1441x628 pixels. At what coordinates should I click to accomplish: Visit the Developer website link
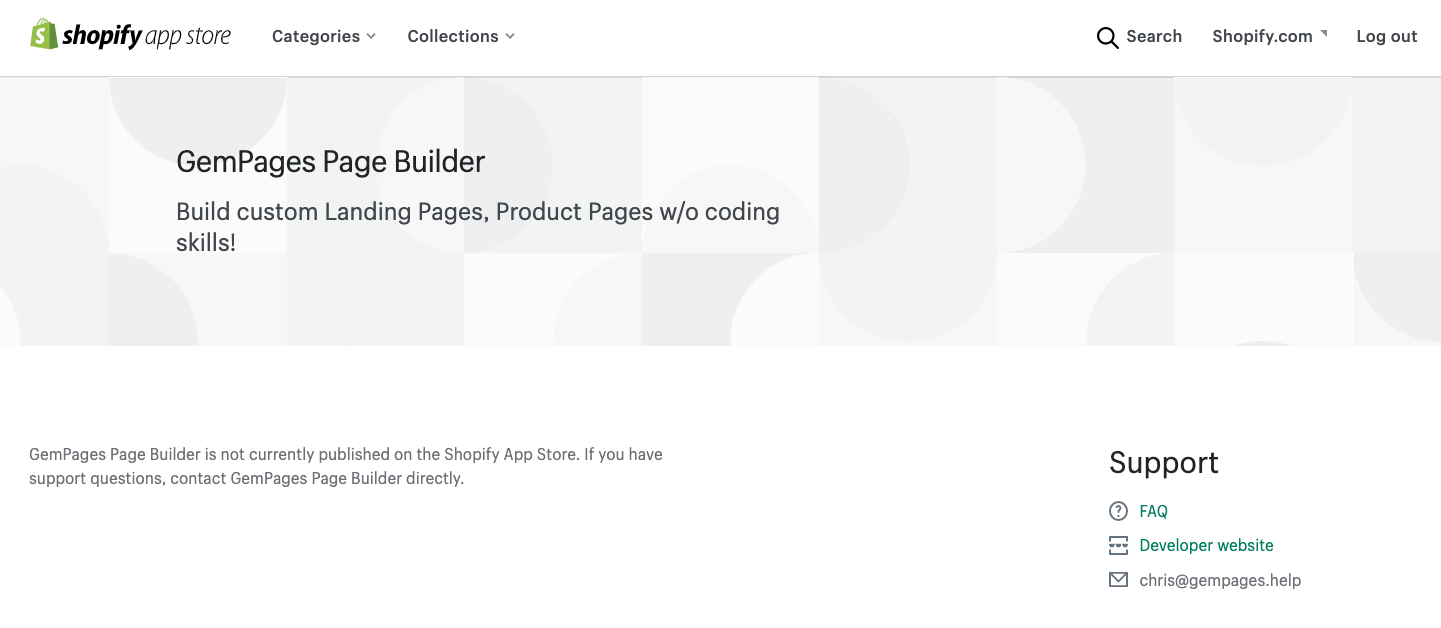click(1206, 545)
